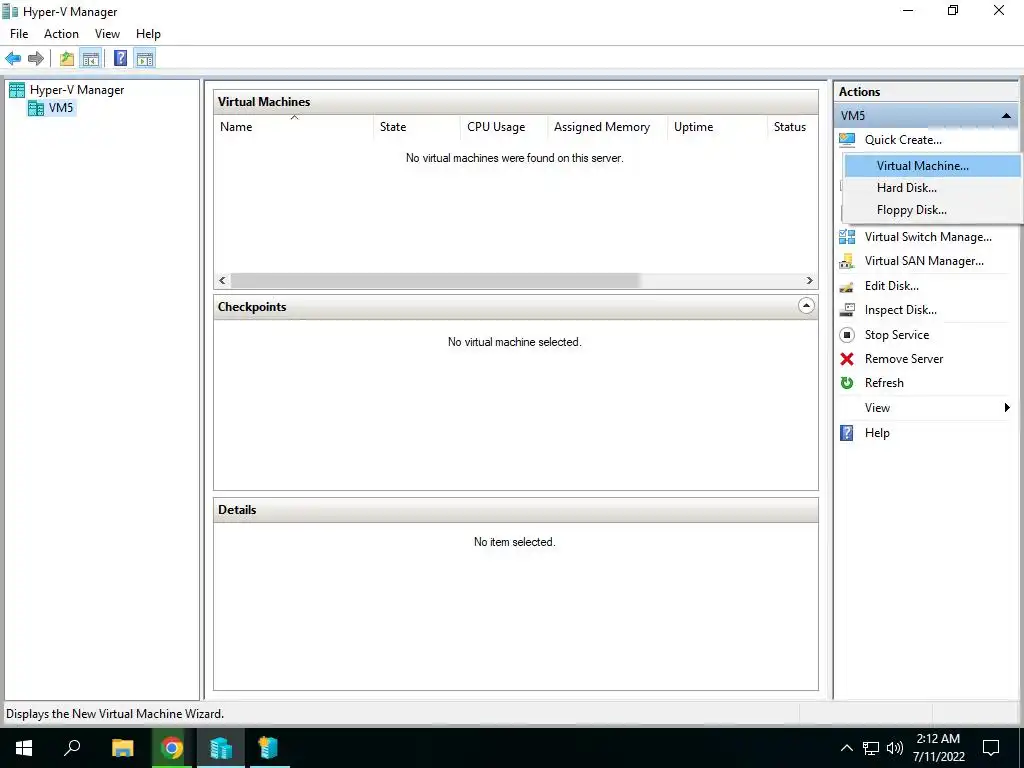Select Hyper-V Manager tree node
Viewport: 1024px width, 768px height.
(x=77, y=90)
